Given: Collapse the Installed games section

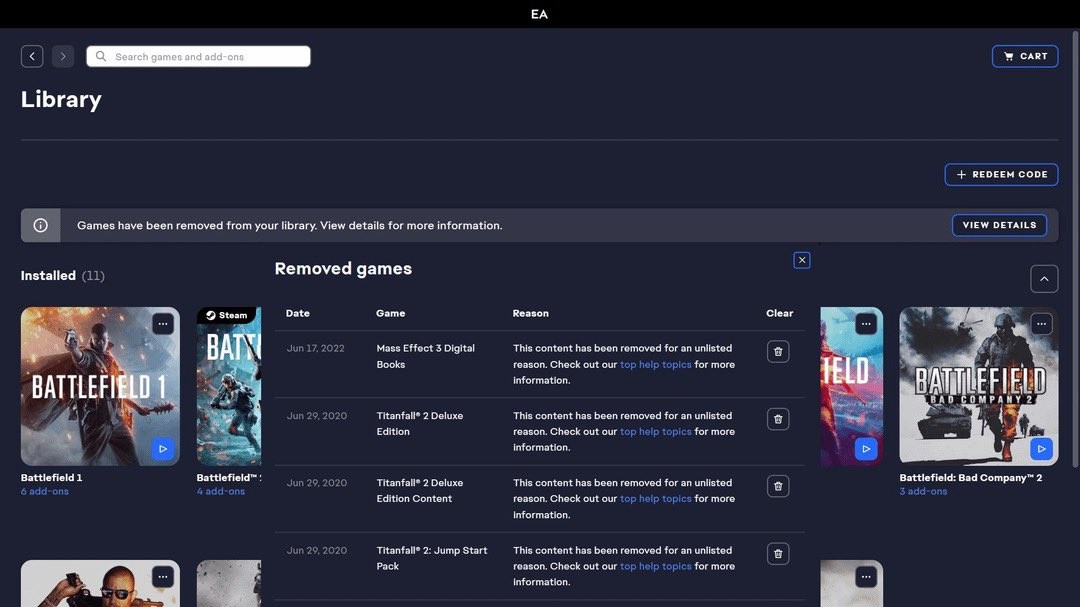Looking at the screenshot, I should 1043,279.
